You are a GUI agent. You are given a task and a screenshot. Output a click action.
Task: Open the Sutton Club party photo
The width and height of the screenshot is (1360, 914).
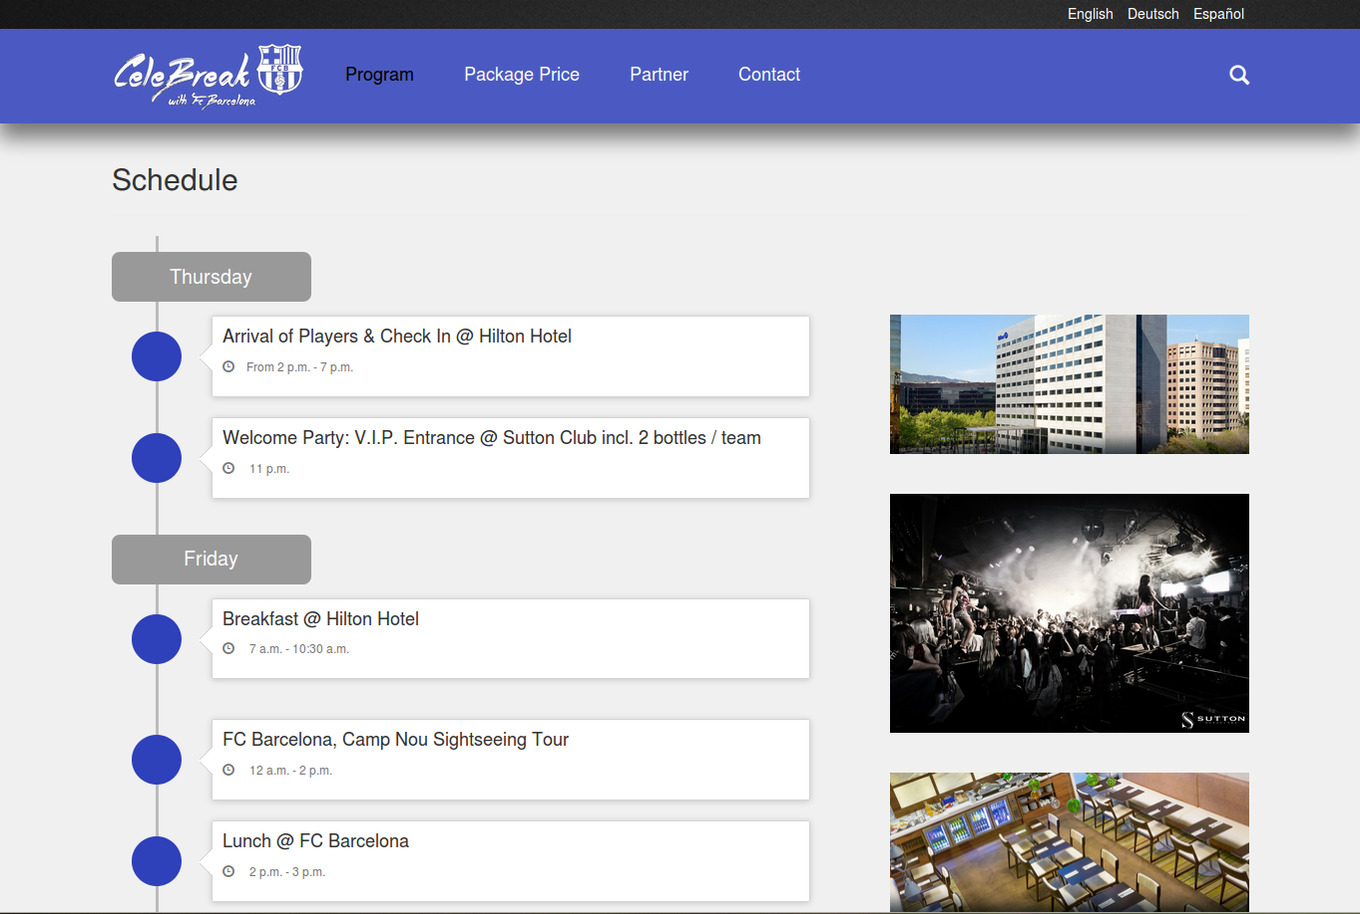(1069, 613)
